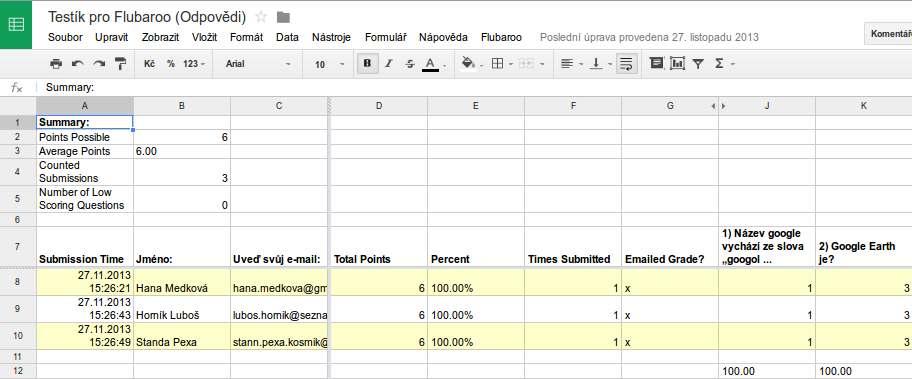Redo the last action
Image resolution: width=912 pixels, height=379 pixels.
tap(99, 64)
